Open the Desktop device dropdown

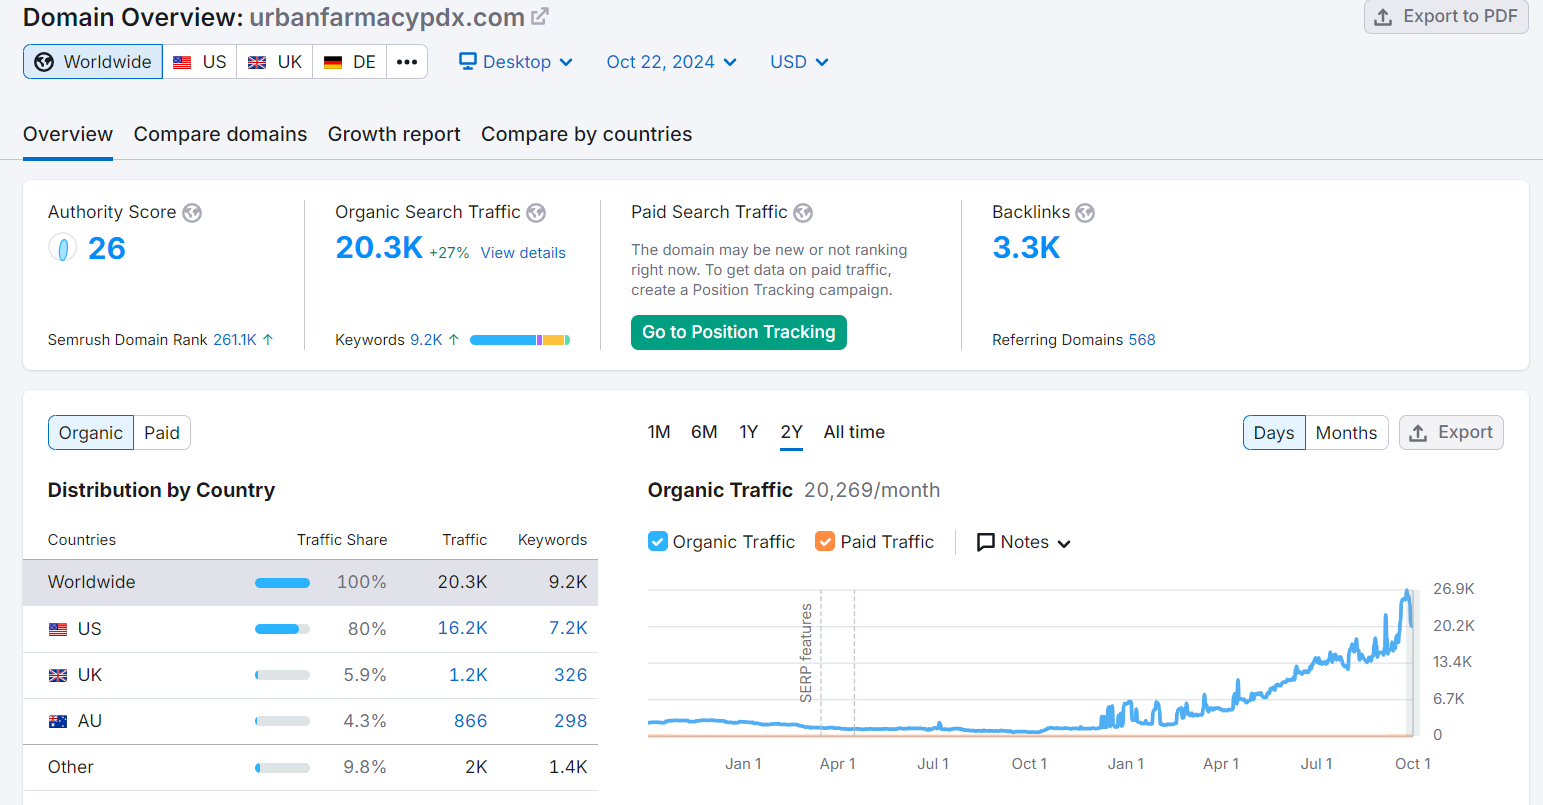516,62
